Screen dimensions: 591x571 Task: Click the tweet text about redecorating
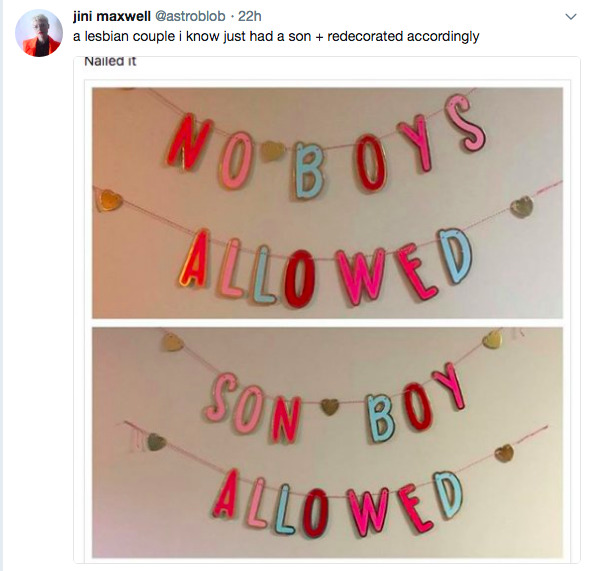tap(276, 37)
